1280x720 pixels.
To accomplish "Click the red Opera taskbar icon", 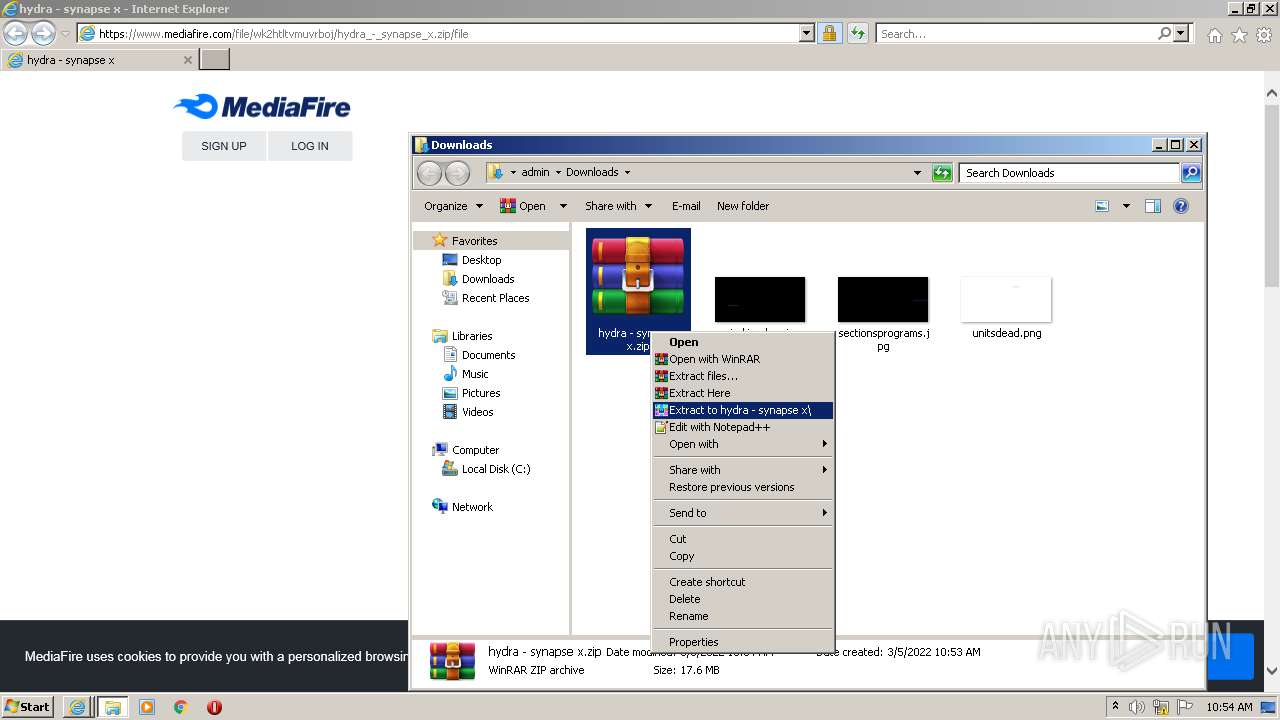I will [214, 707].
